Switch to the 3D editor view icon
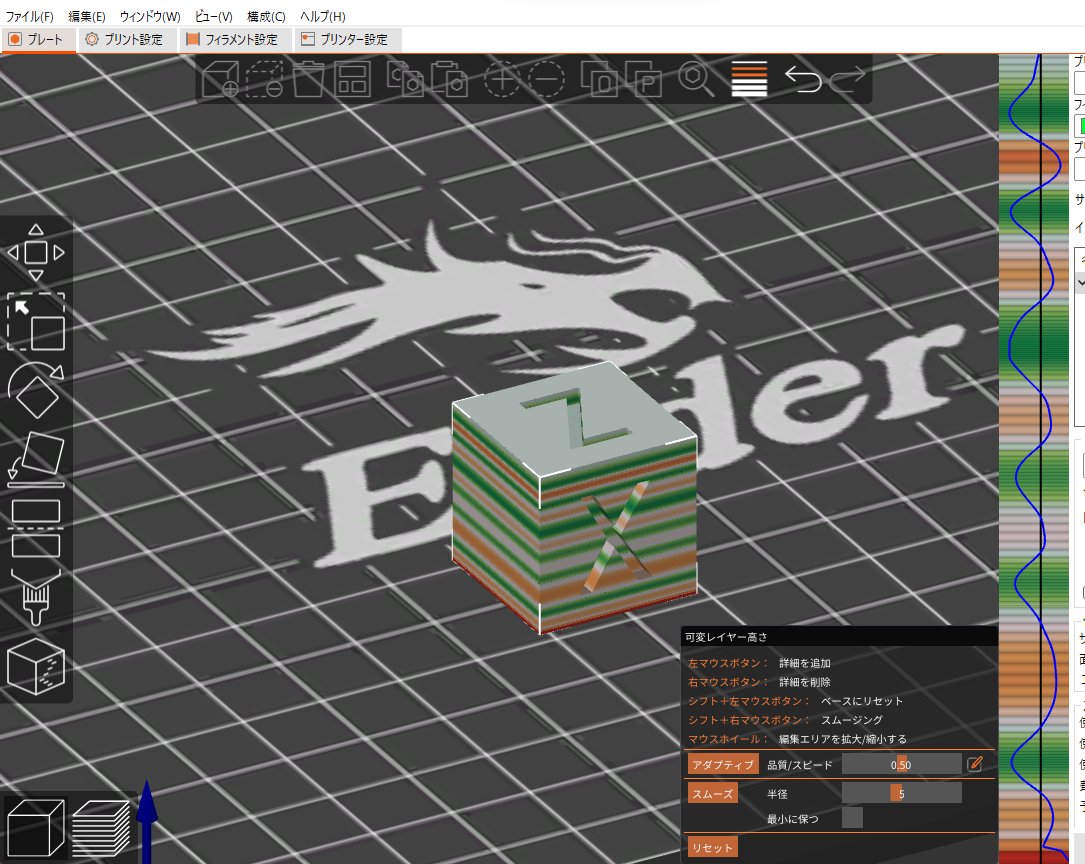1085x864 pixels. (x=36, y=827)
